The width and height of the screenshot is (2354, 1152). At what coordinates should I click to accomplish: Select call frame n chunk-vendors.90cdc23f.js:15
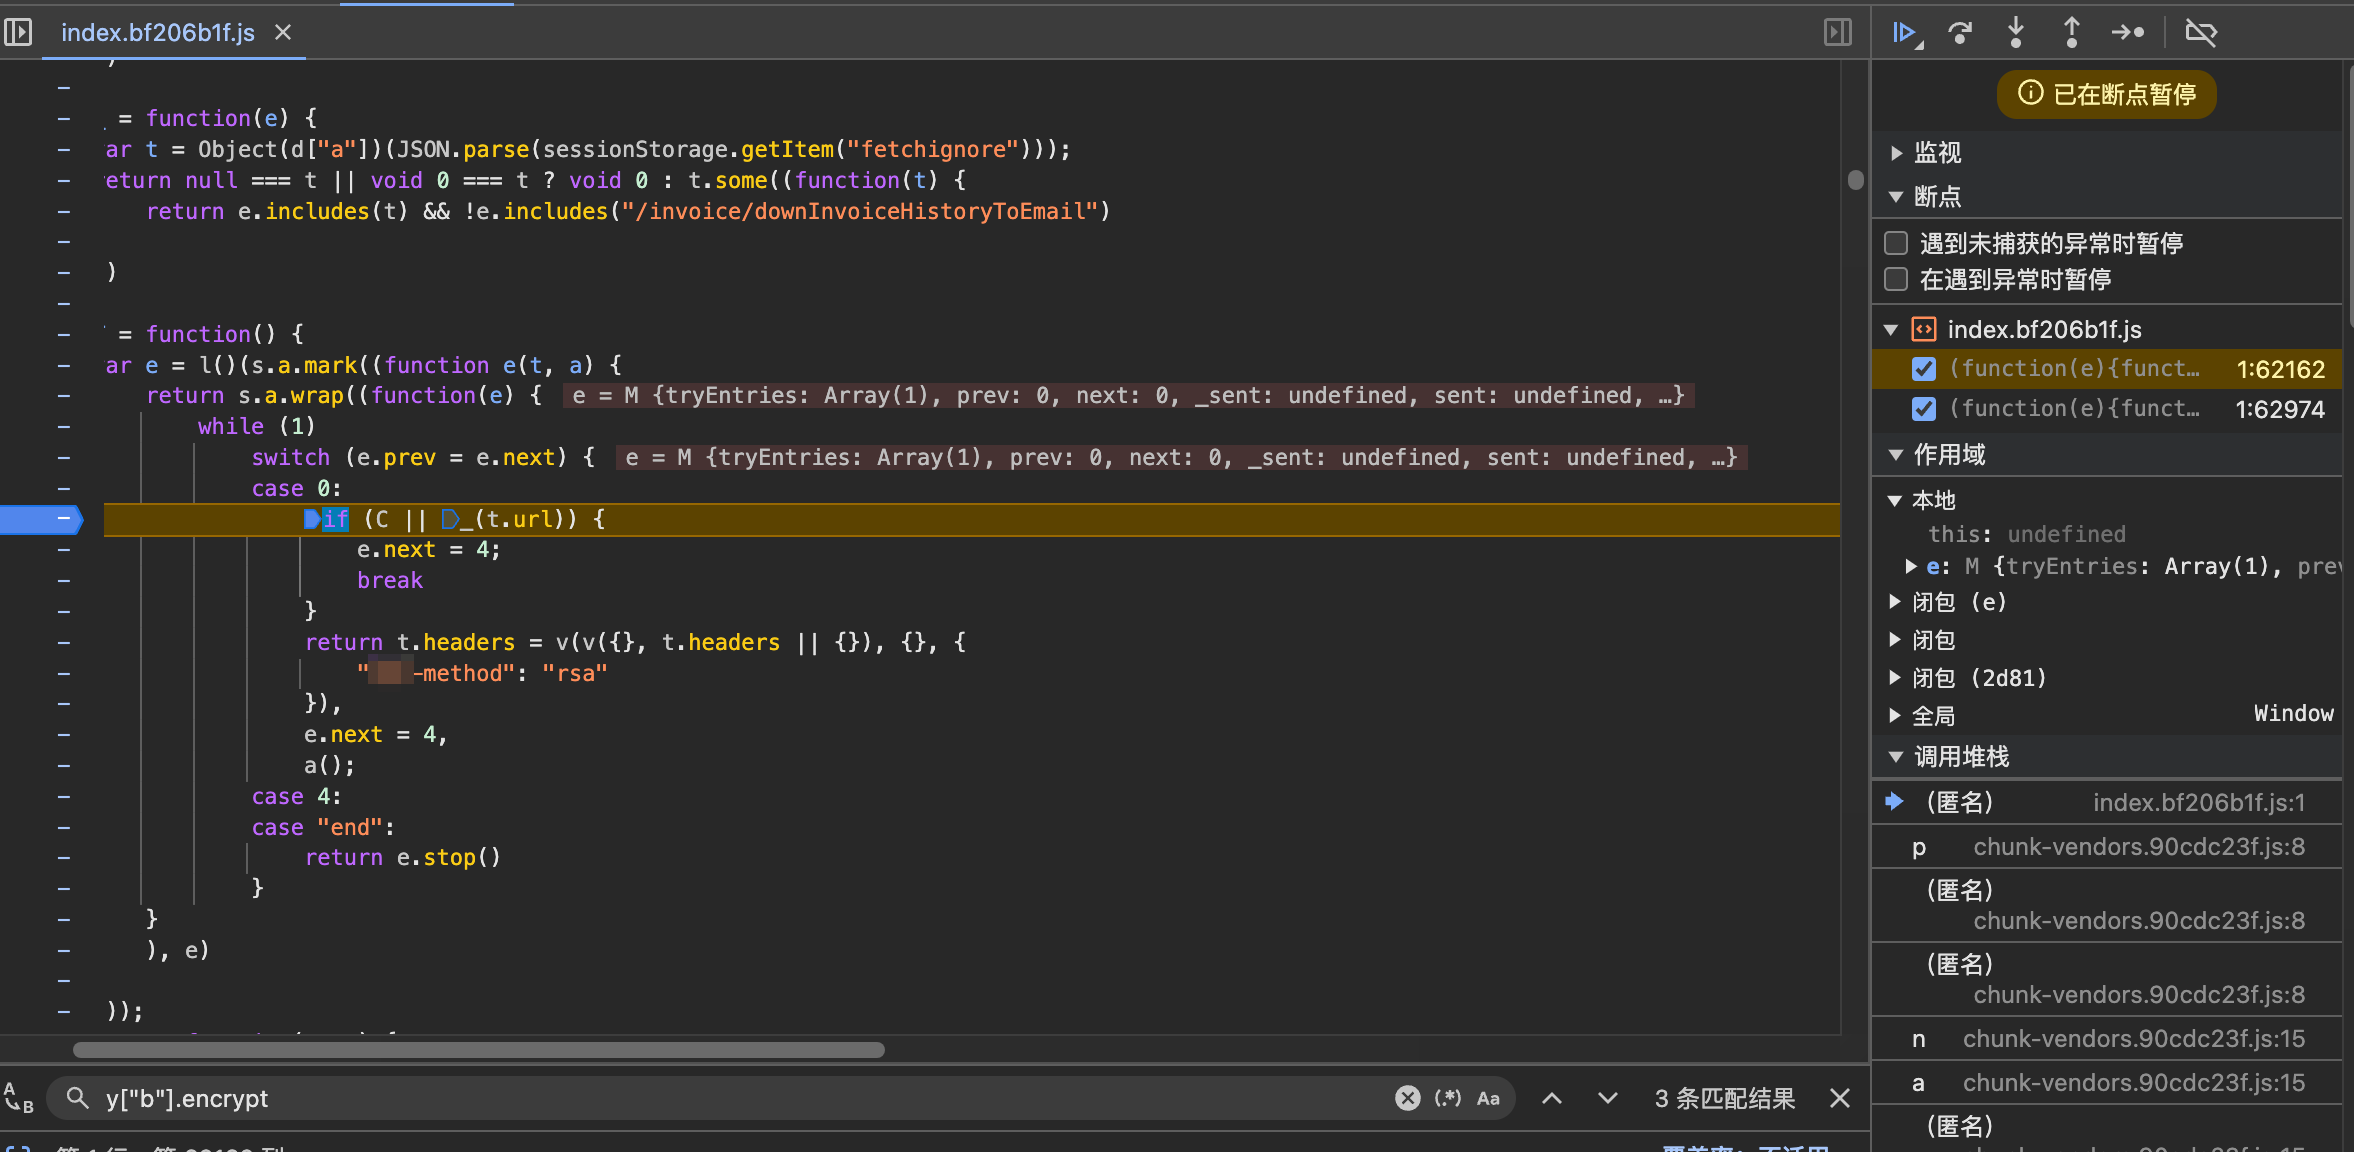[x=2108, y=1039]
